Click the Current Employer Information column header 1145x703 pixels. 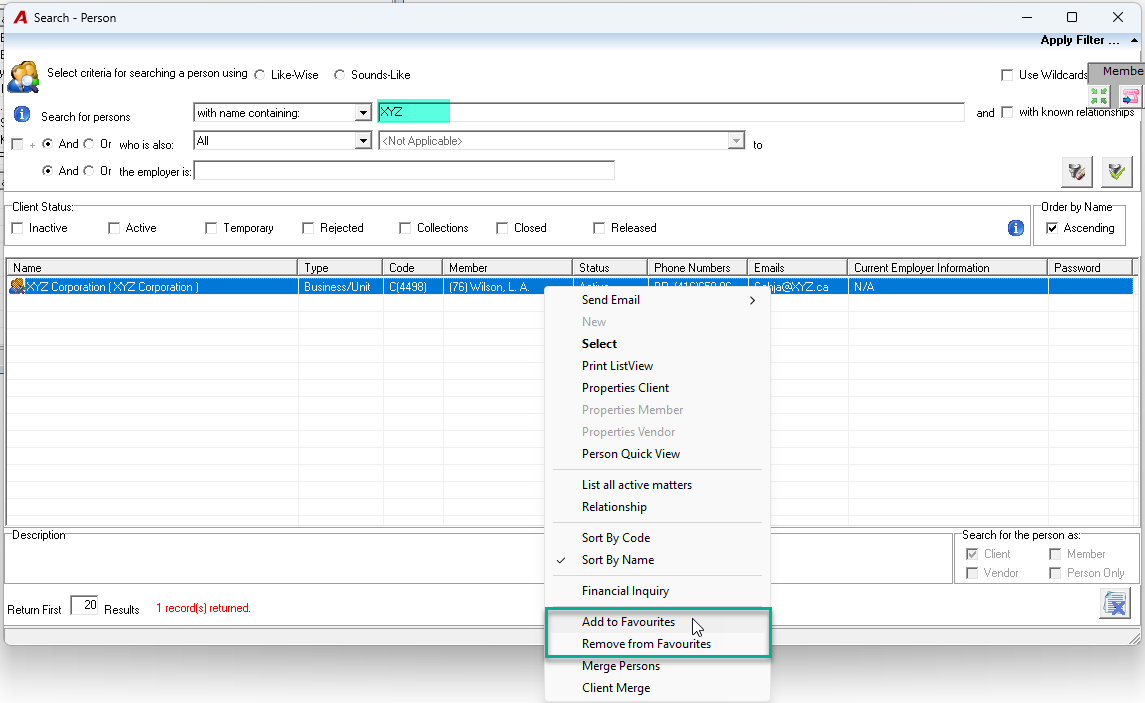947,268
